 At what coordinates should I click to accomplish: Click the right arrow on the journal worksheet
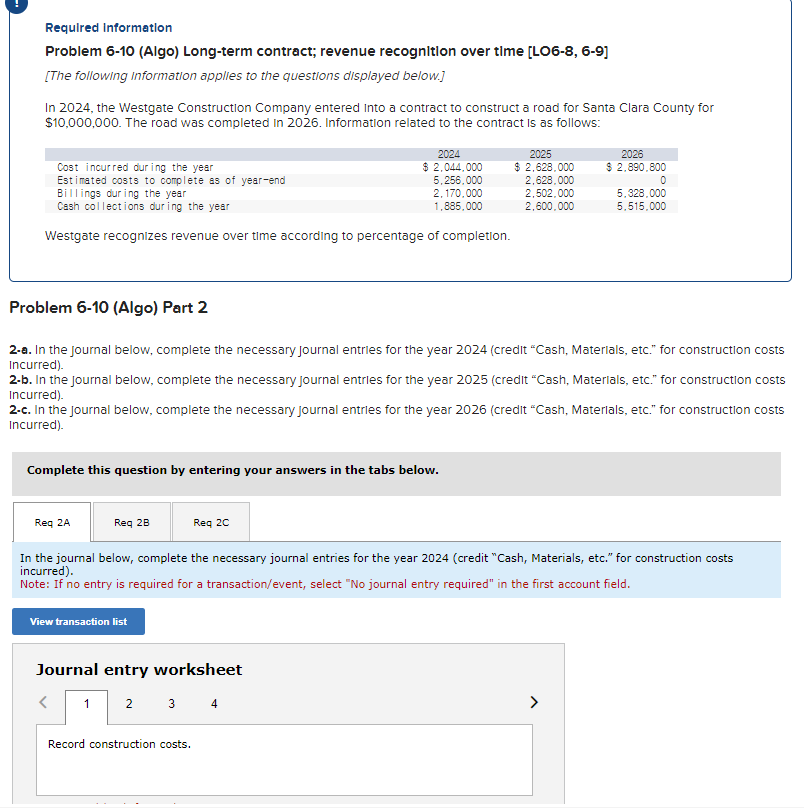point(534,703)
